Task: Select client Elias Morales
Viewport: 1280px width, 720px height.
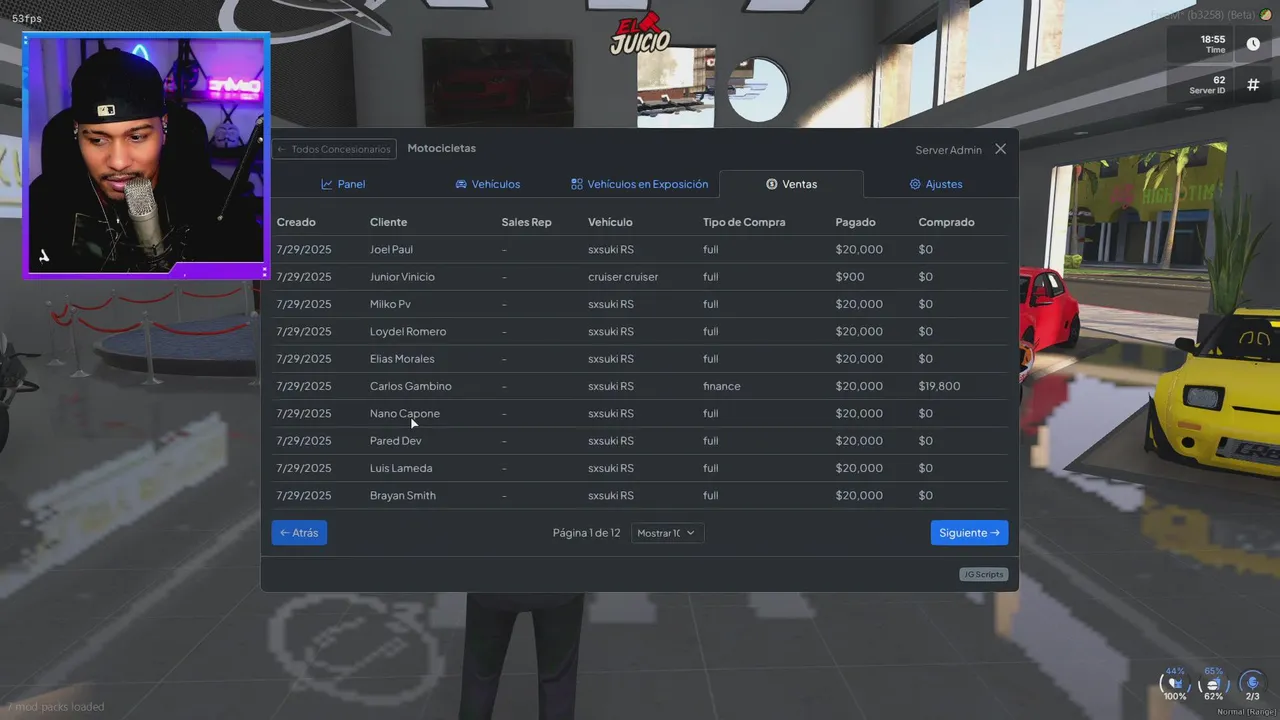Action: [402, 359]
